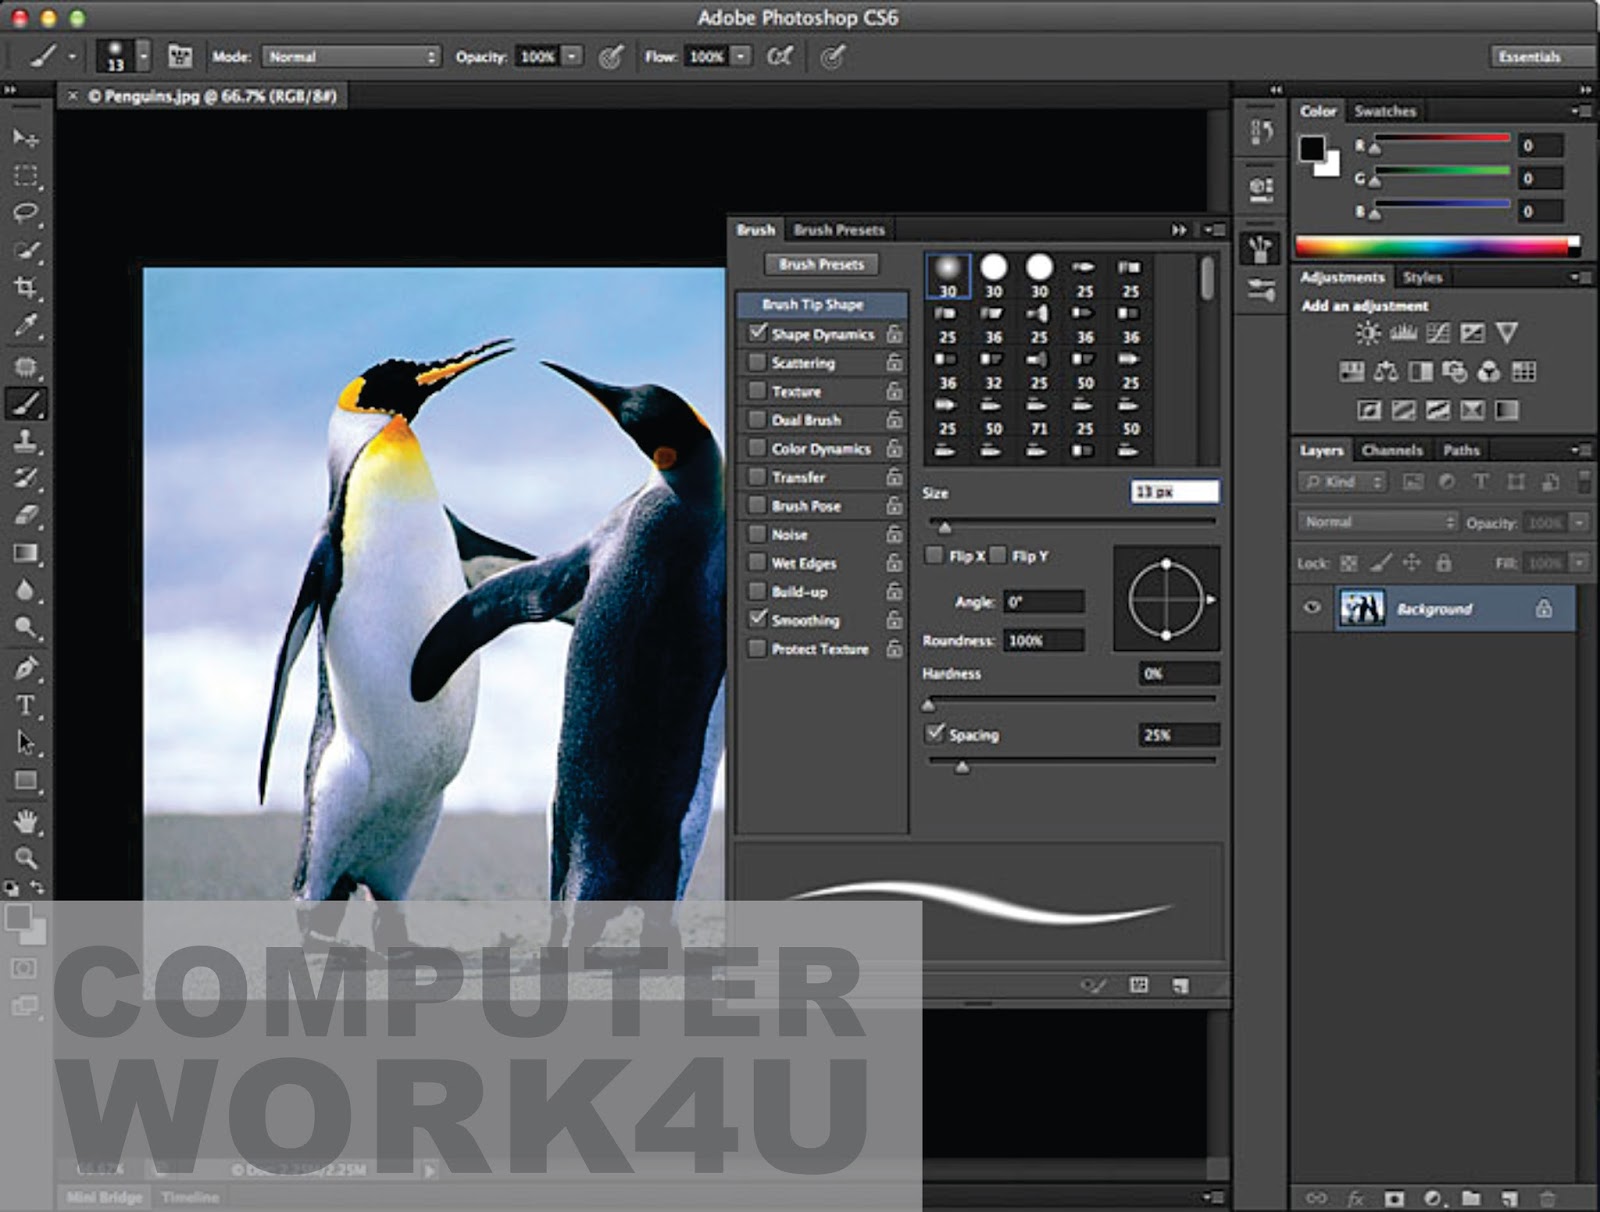
Task: Open the layer Kind filter dropdown
Action: (x=1343, y=482)
